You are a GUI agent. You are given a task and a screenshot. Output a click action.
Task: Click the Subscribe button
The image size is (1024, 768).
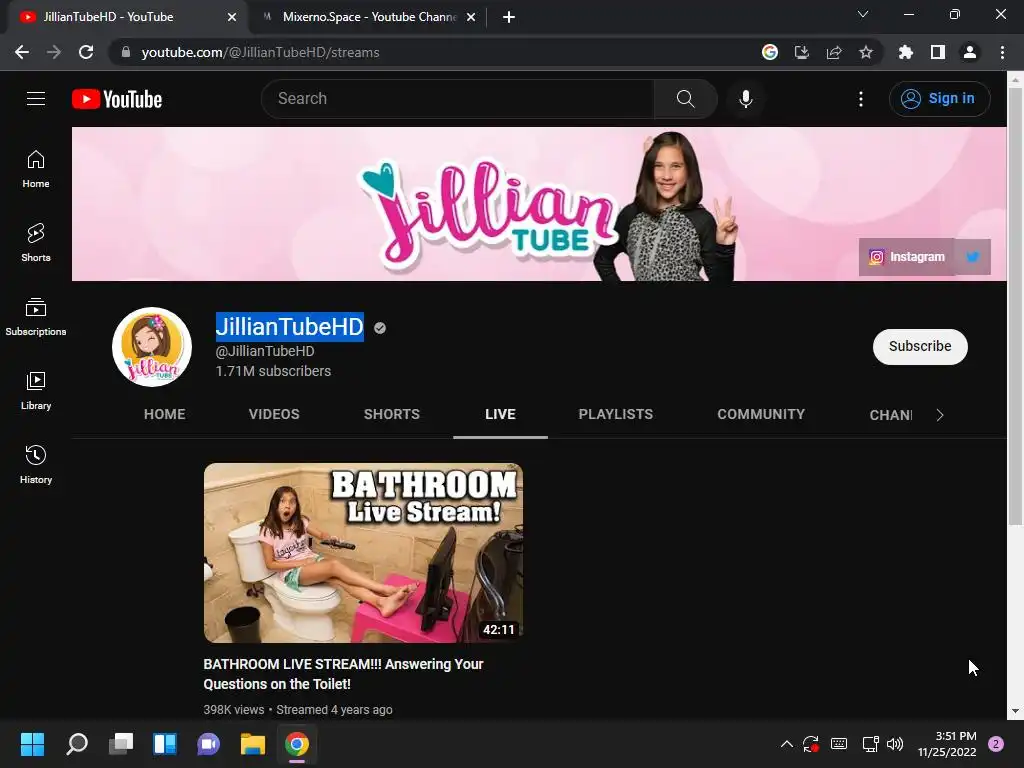click(x=920, y=346)
